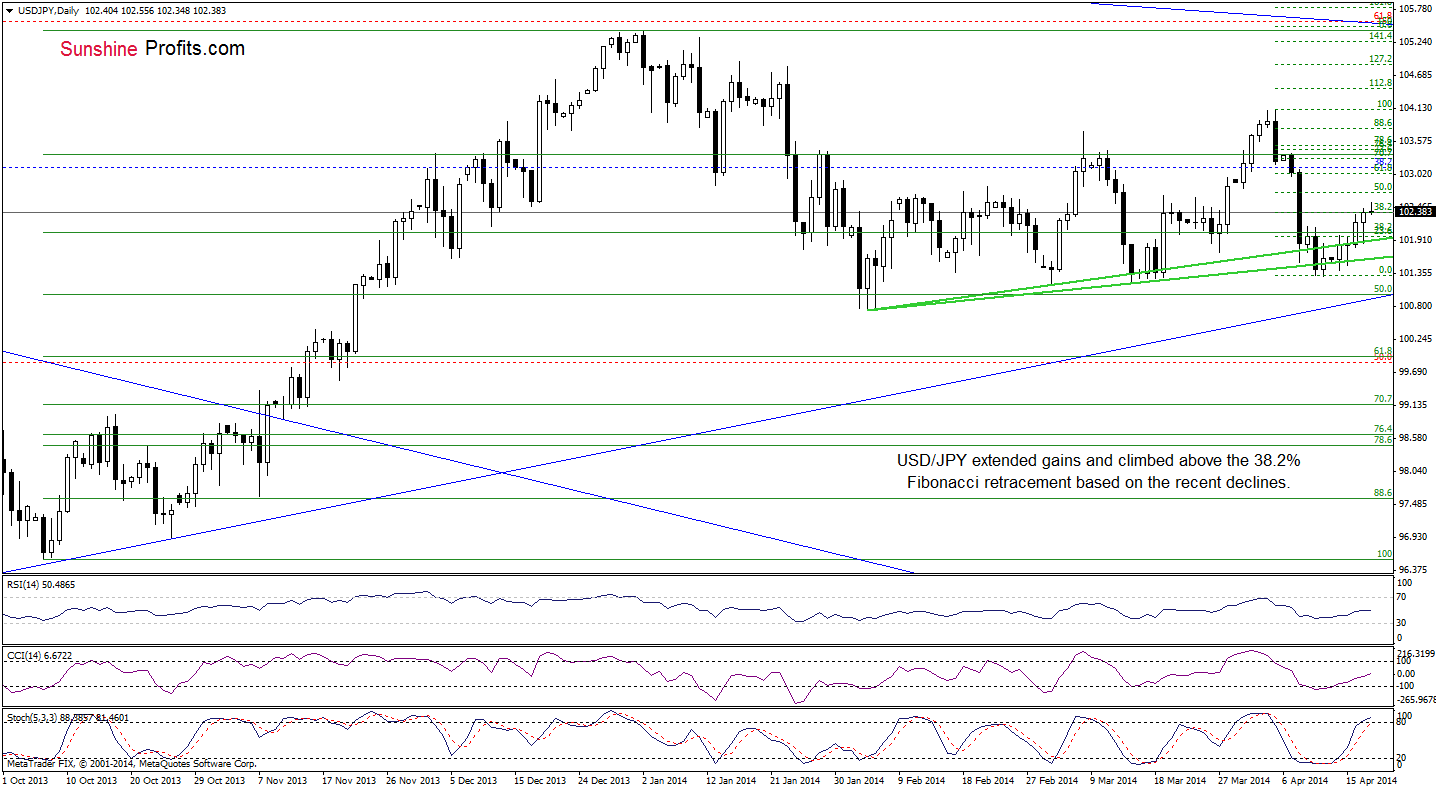Click price axis label 104.685
This screenshot has height=789, width=1436.
1416,75
